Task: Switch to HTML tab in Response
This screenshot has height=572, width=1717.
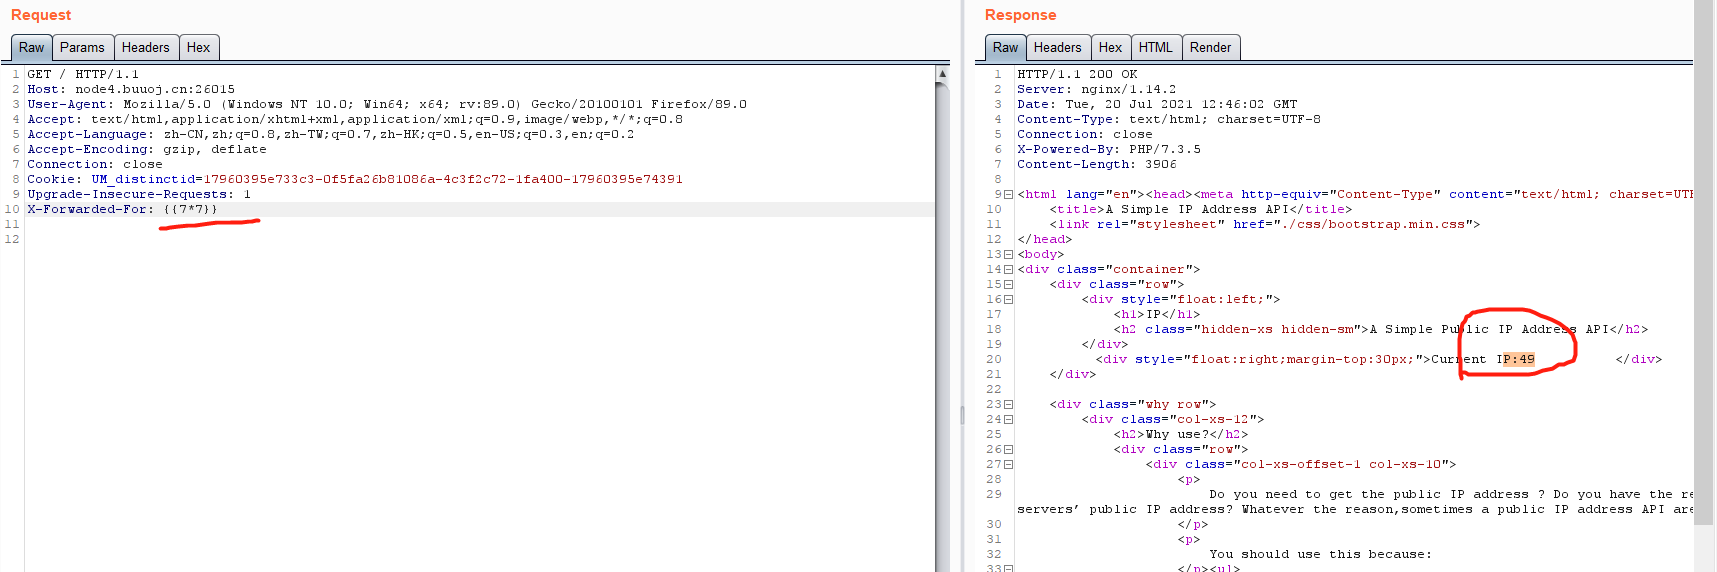Action: pos(1156,47)
